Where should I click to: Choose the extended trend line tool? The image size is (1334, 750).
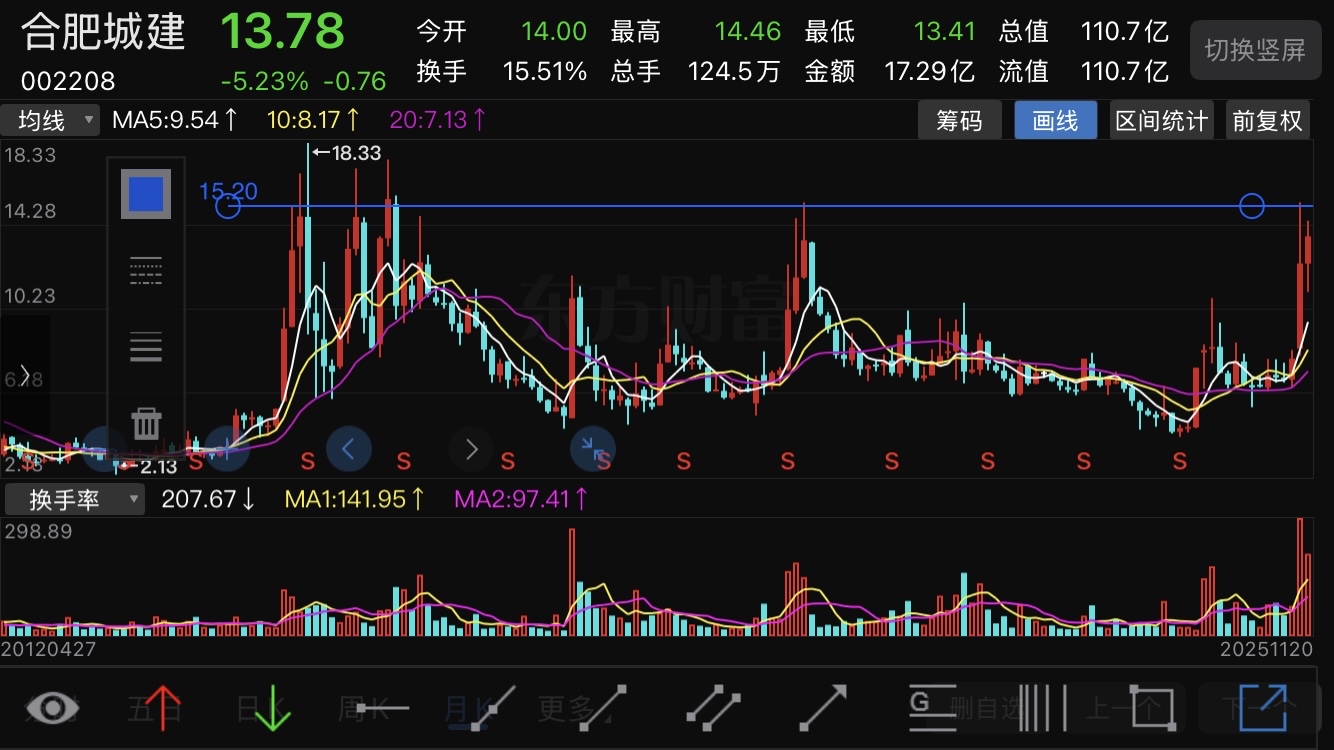pos(602,709)
